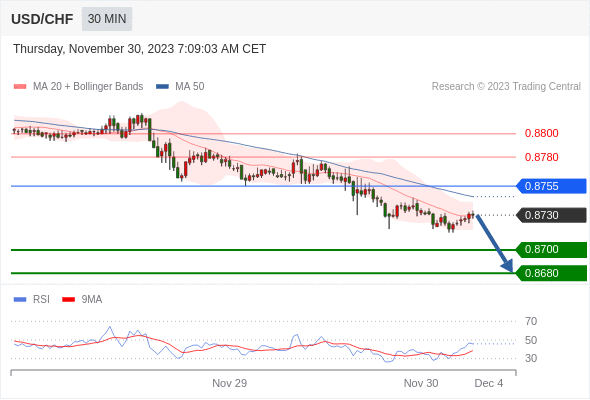The width and height of the screenshot is (590, 400).
Task: Click the 30 MIN timeframe button
Action: (x=107, y=19)
